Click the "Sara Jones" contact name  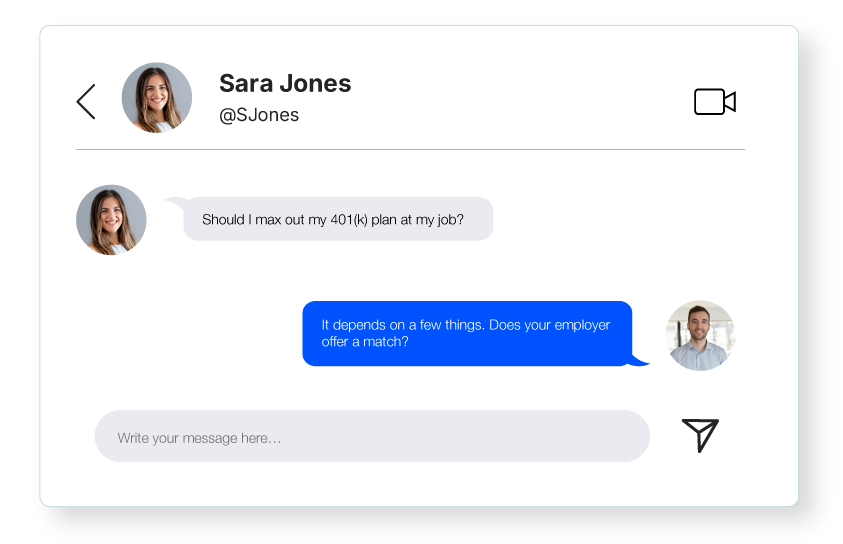click(x=285, y=83)
